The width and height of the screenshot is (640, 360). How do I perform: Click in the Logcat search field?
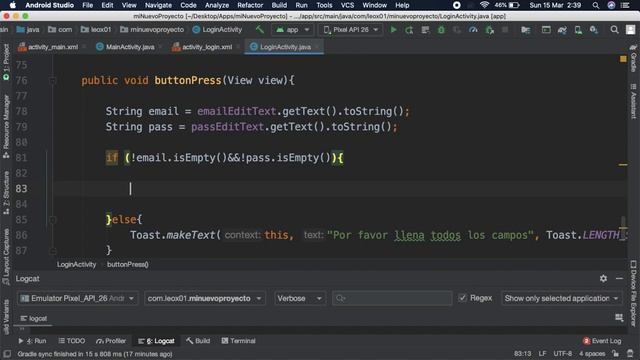point(392,298)
